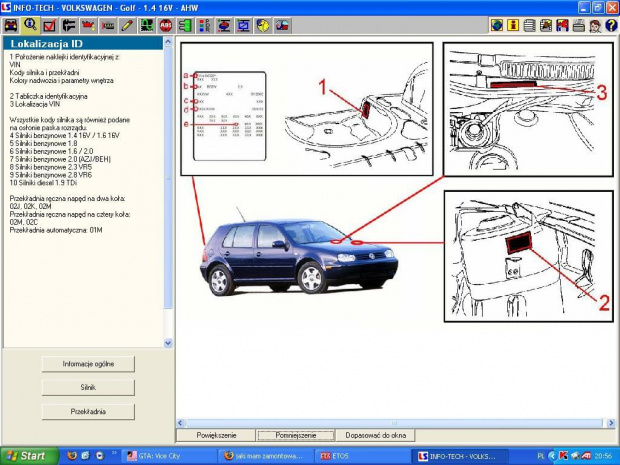Click the red and blue icon after the clock
The image size is (620, 465).
pyautogui.click(x=282, y=26)
